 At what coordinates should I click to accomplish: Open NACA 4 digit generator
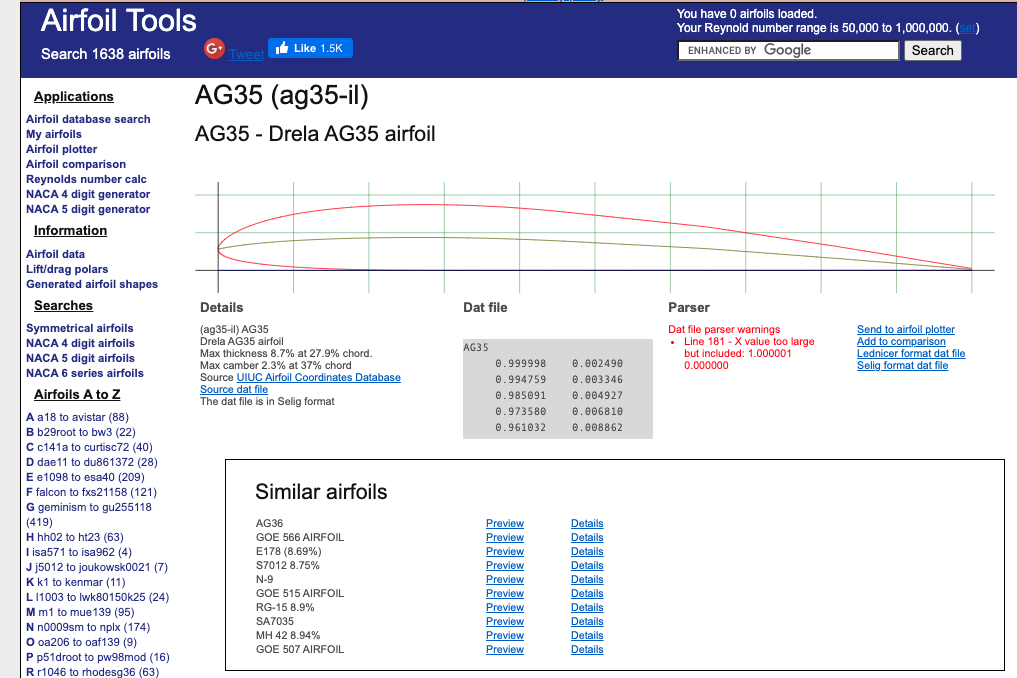88,194
